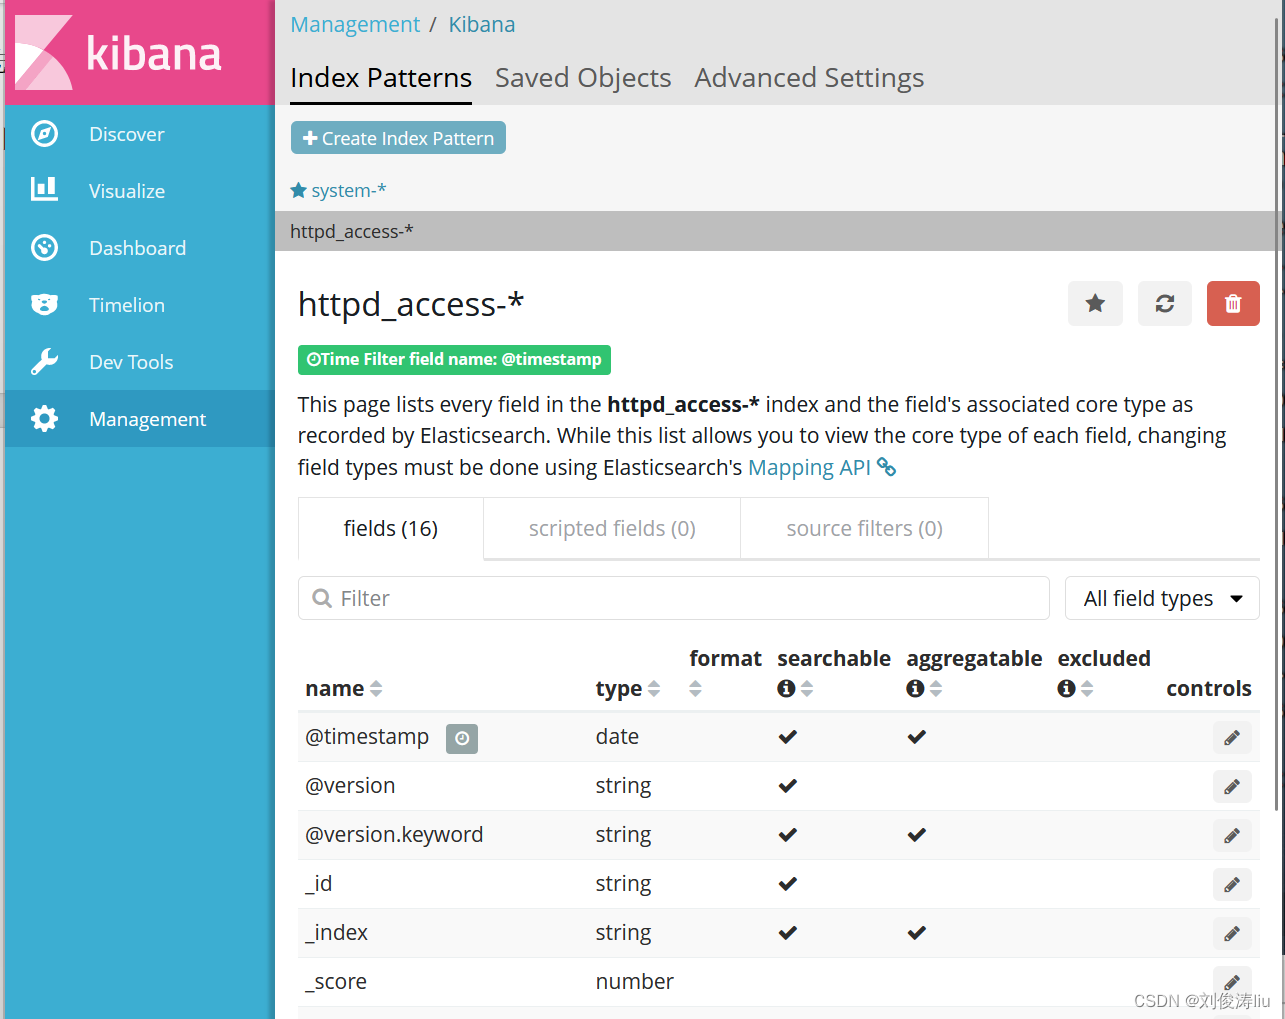Viewport: 1285px width, 1019px height.
Task: Sort by searchable column arrows
Action: 807,688
